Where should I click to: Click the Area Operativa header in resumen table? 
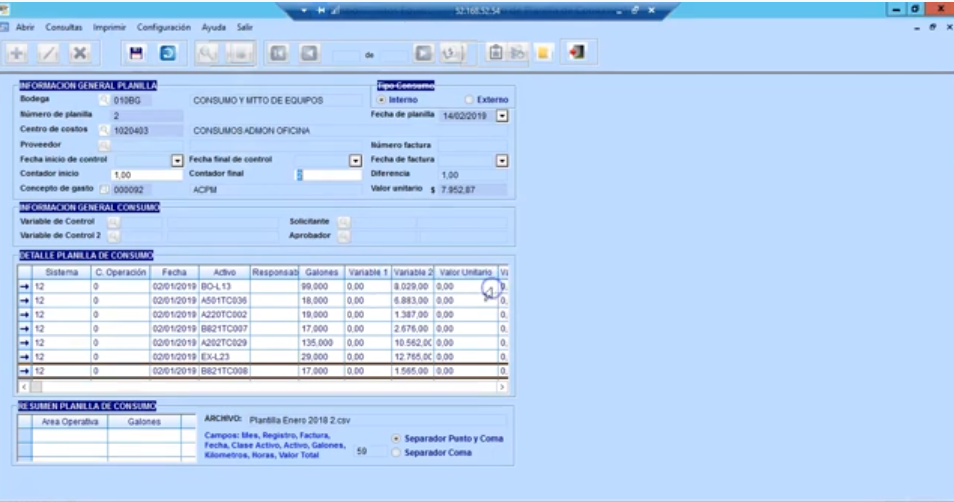(x=69, y=422)
